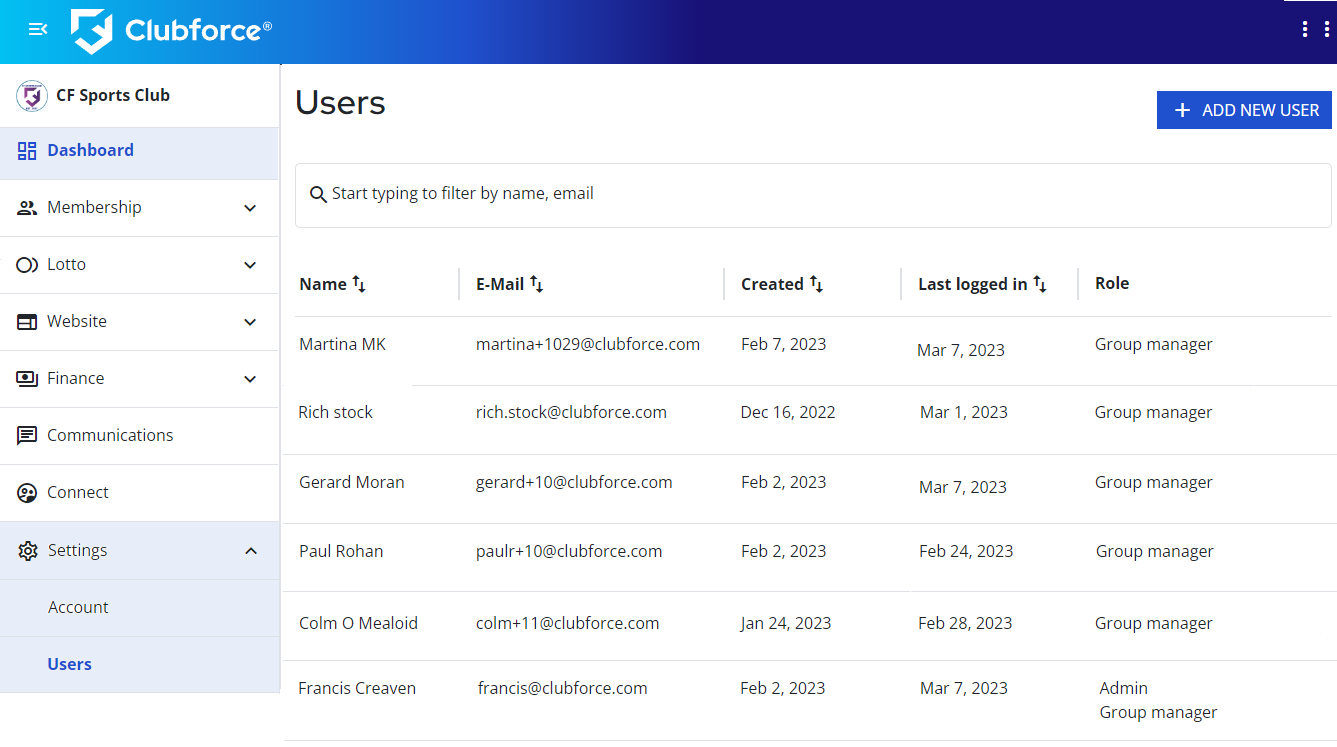Click the Settings gear icon
1337x747 pixels.
click(x=27, y=551)
